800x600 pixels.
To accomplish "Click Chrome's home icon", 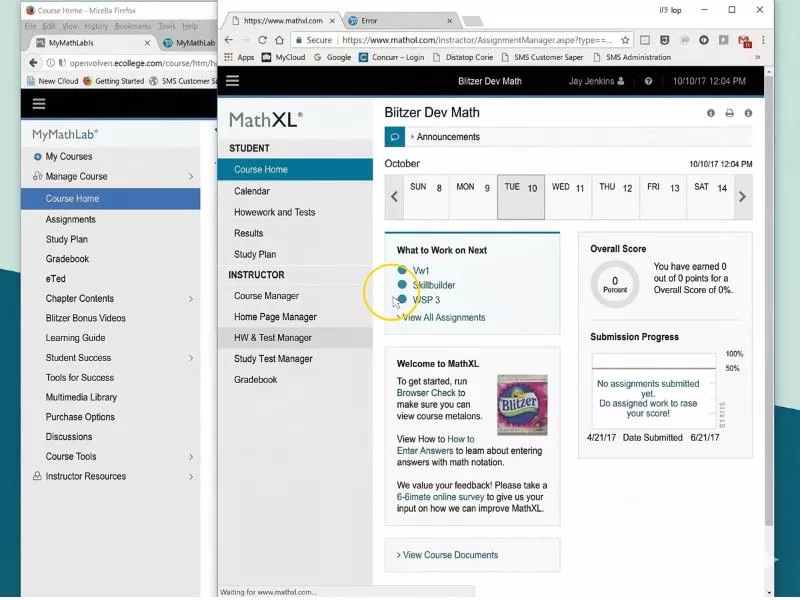I will (279, 40).
